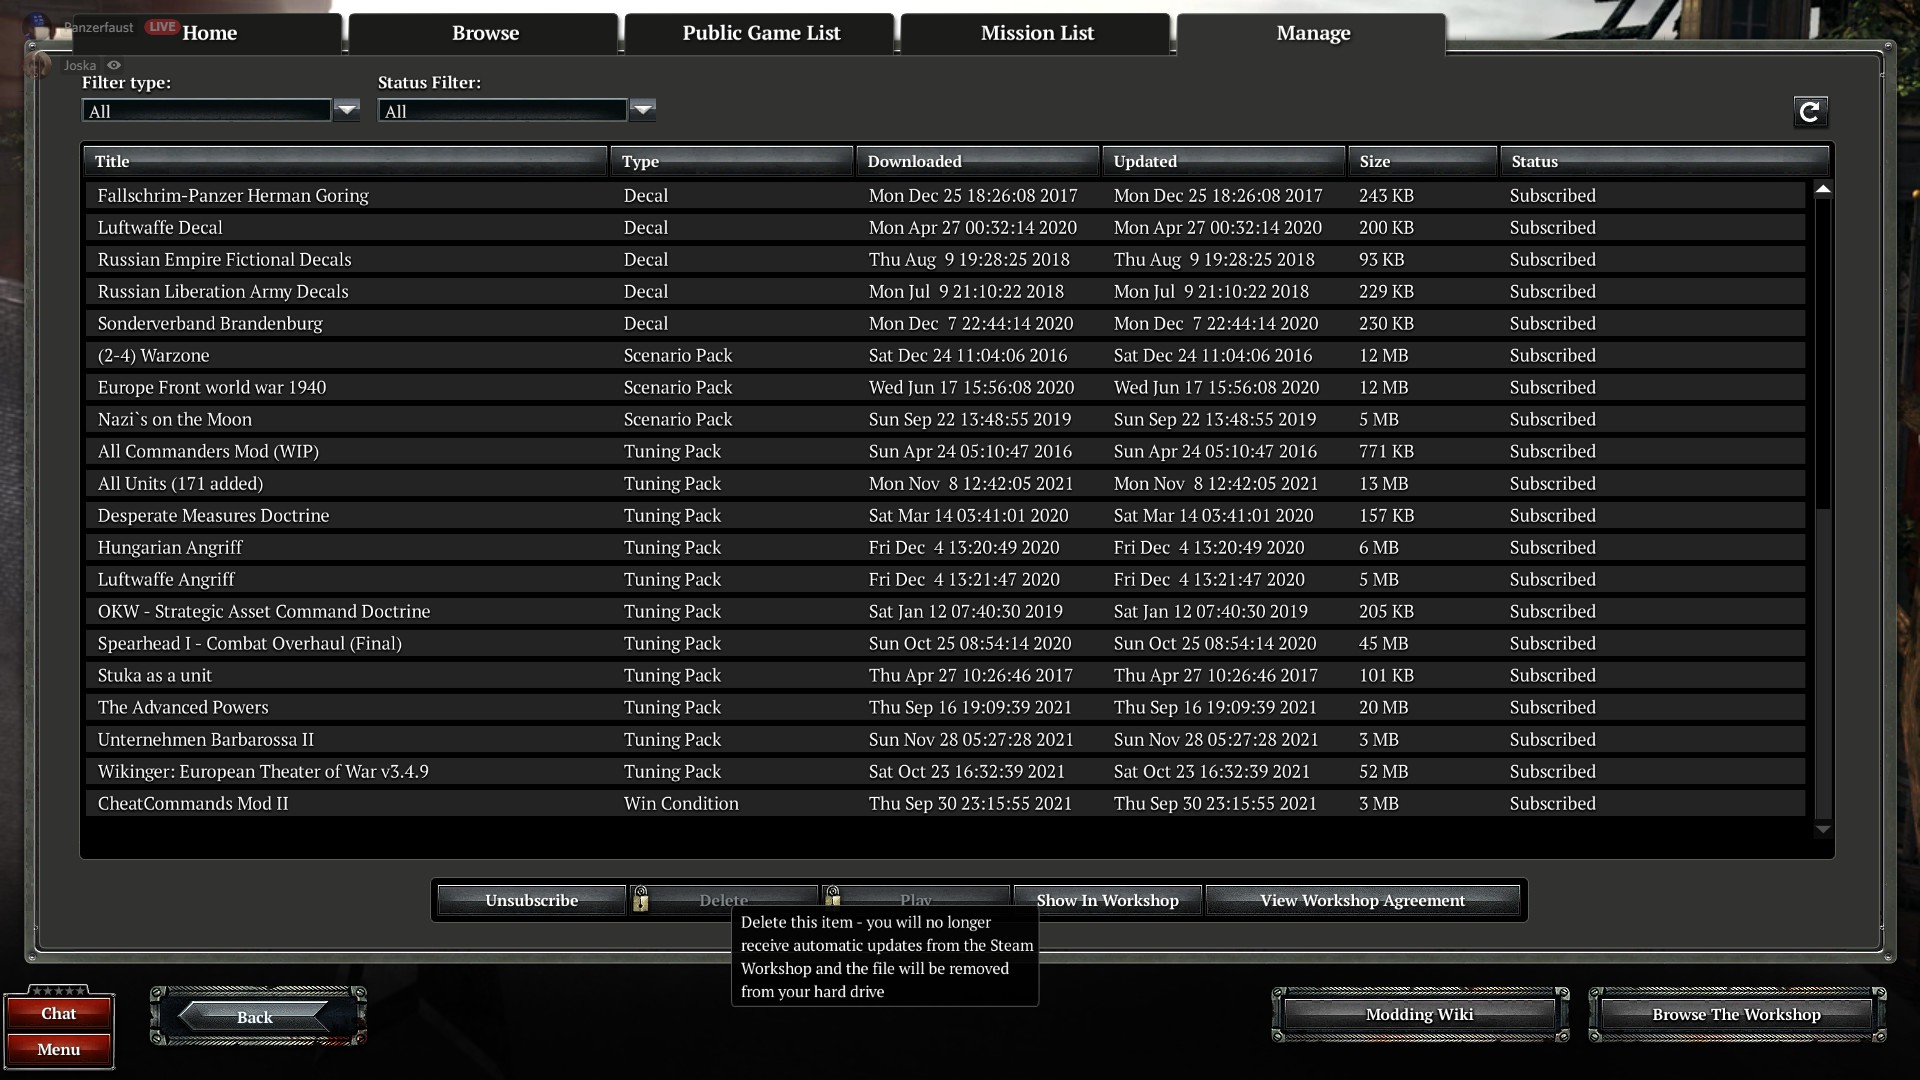Switch to the Browse tab

[485, 33]
